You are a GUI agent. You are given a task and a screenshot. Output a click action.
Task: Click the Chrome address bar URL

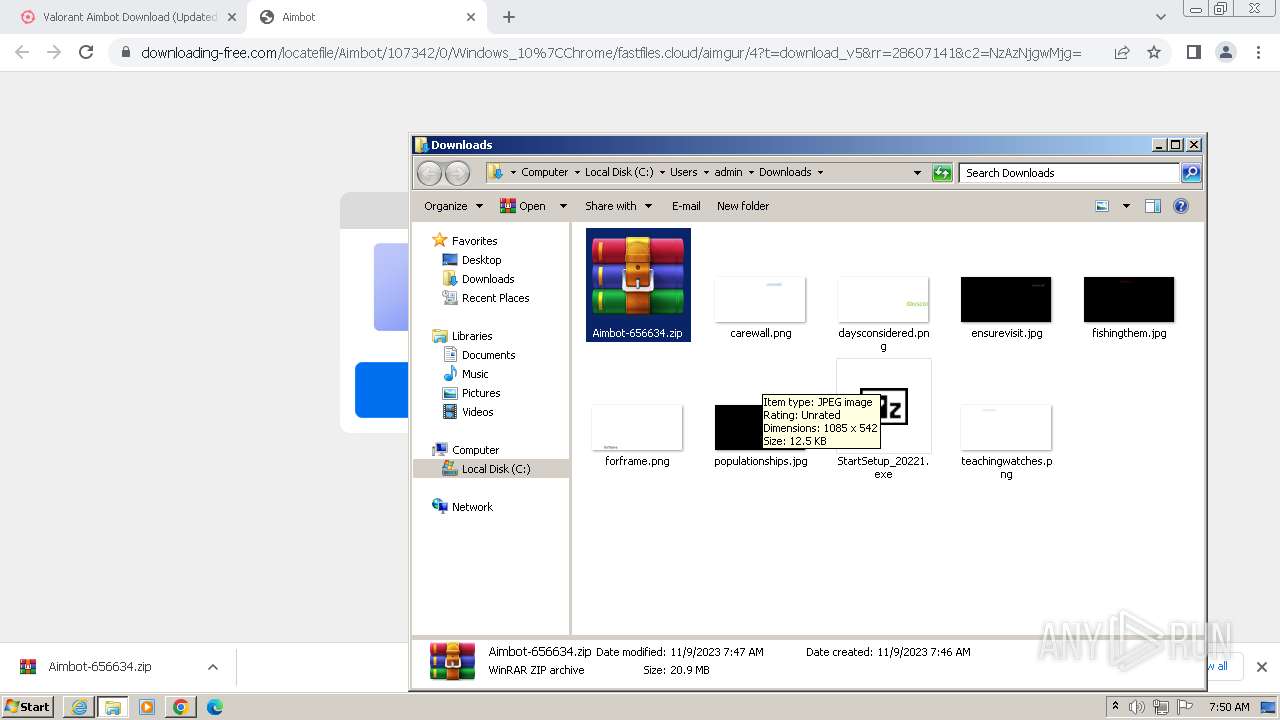click(611, 53)
